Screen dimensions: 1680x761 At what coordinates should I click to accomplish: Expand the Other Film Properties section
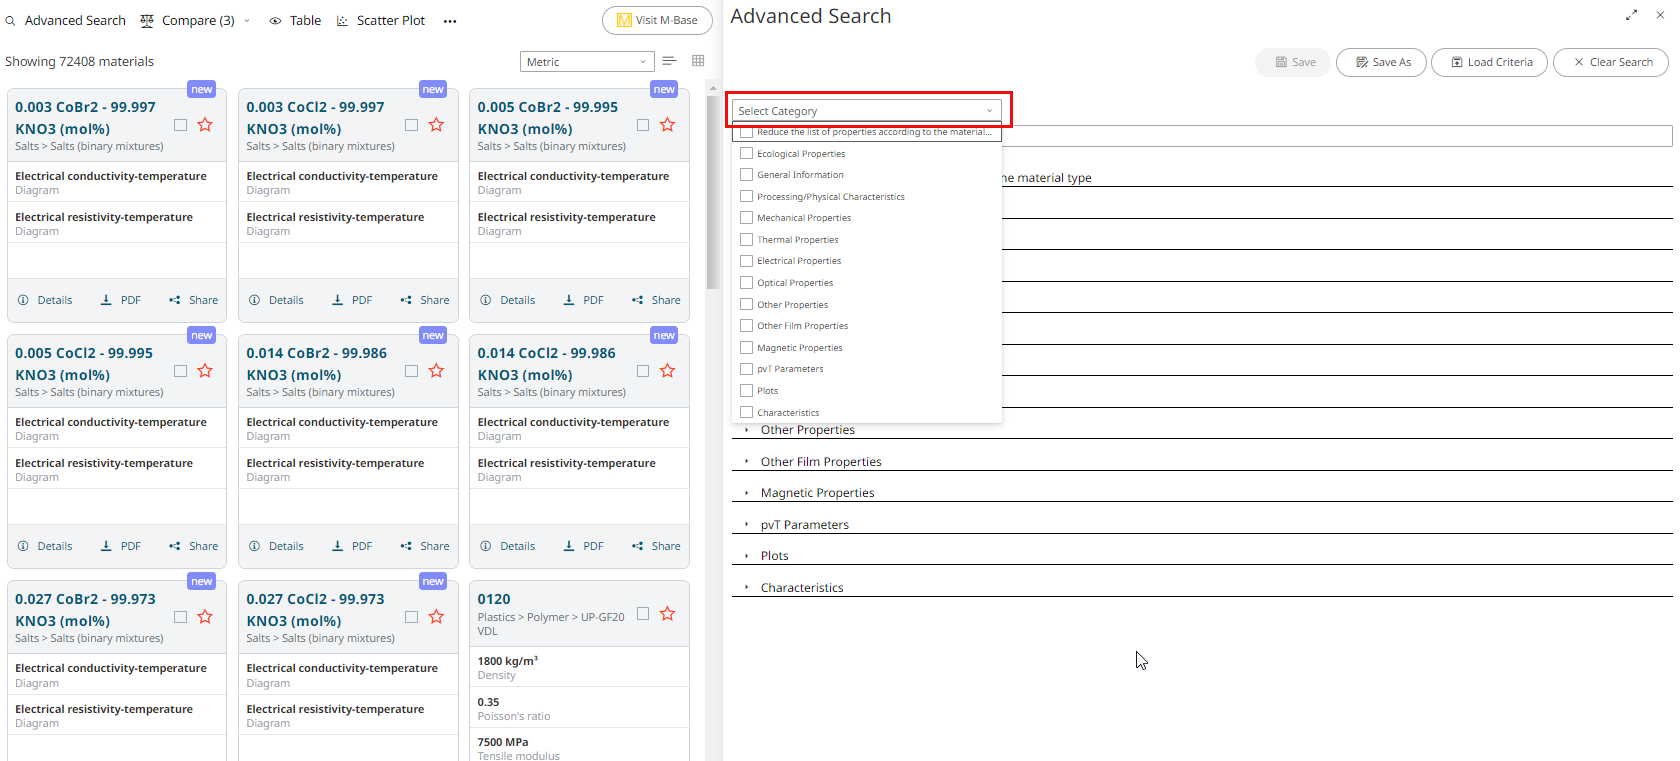pyautogui.click(x=746, y=462)
